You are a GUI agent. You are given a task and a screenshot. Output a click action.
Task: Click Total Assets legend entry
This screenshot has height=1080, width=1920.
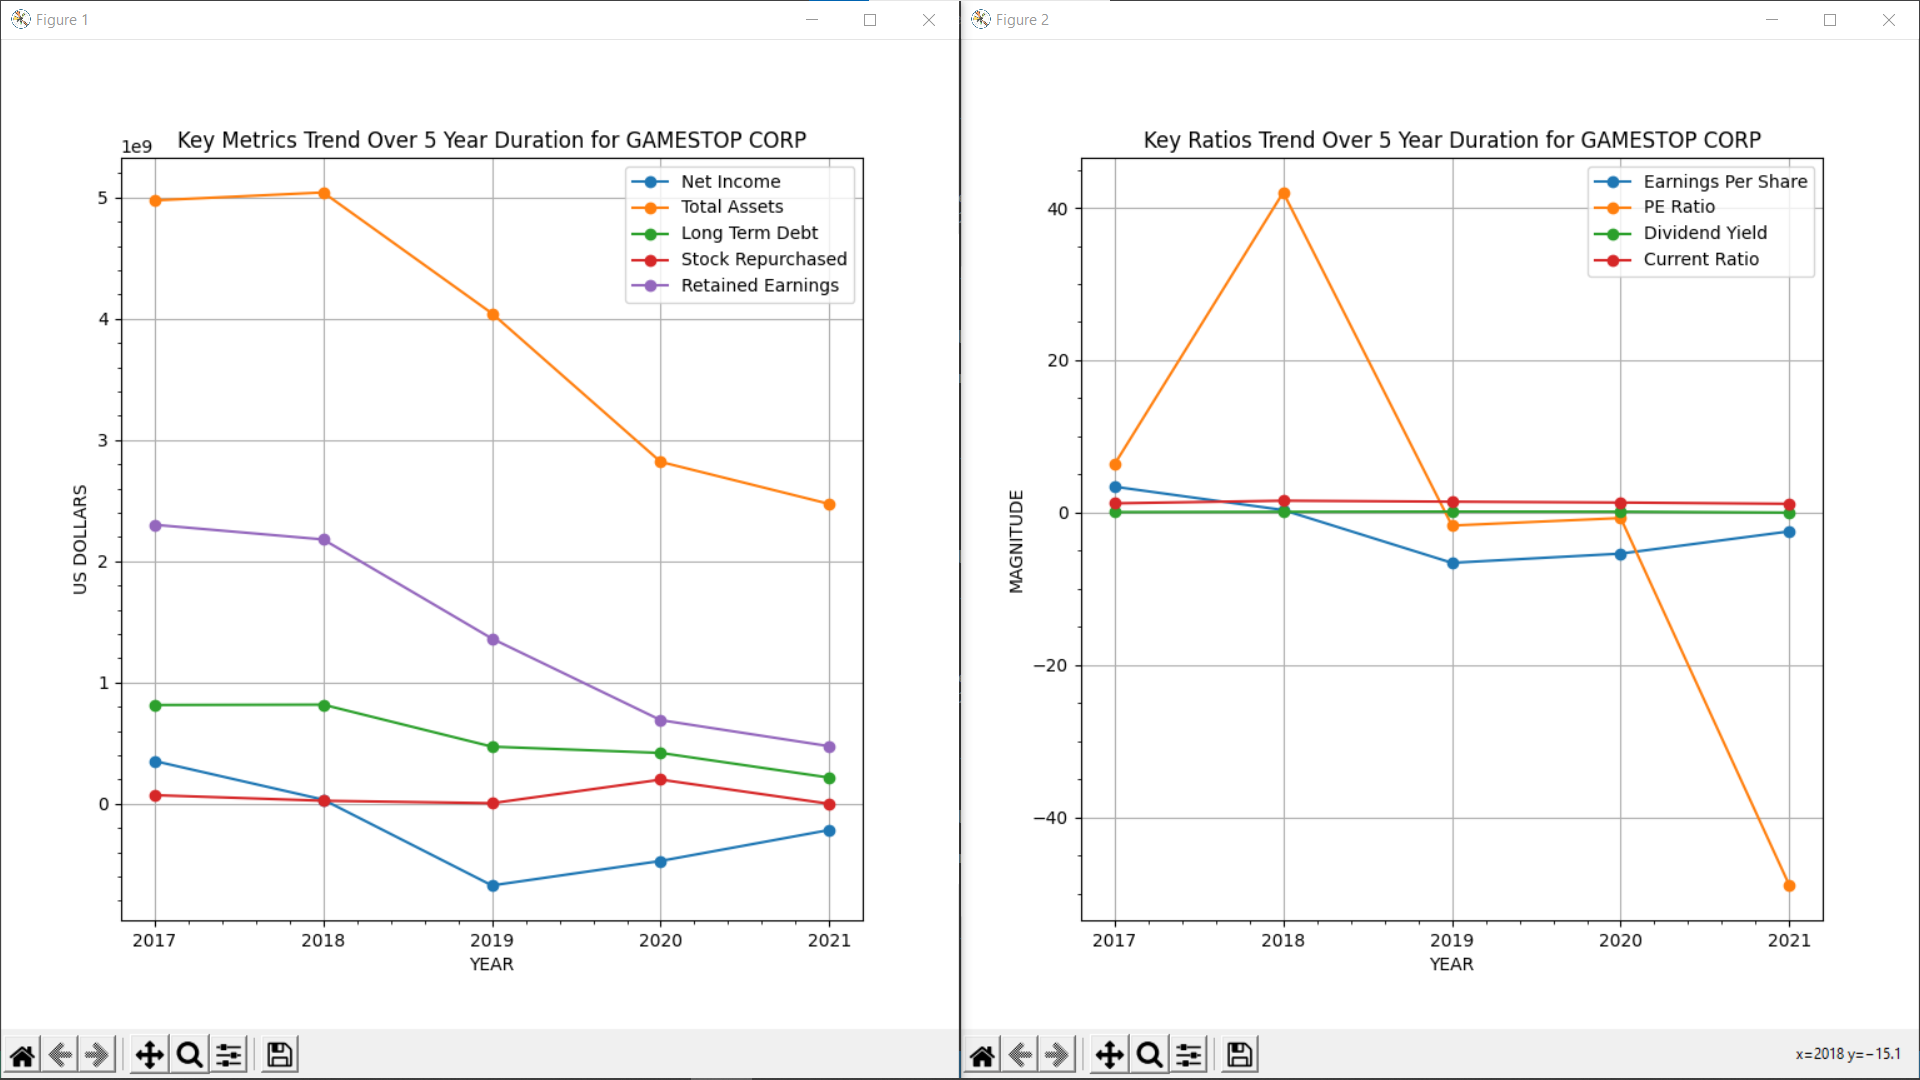pos(731,207)
